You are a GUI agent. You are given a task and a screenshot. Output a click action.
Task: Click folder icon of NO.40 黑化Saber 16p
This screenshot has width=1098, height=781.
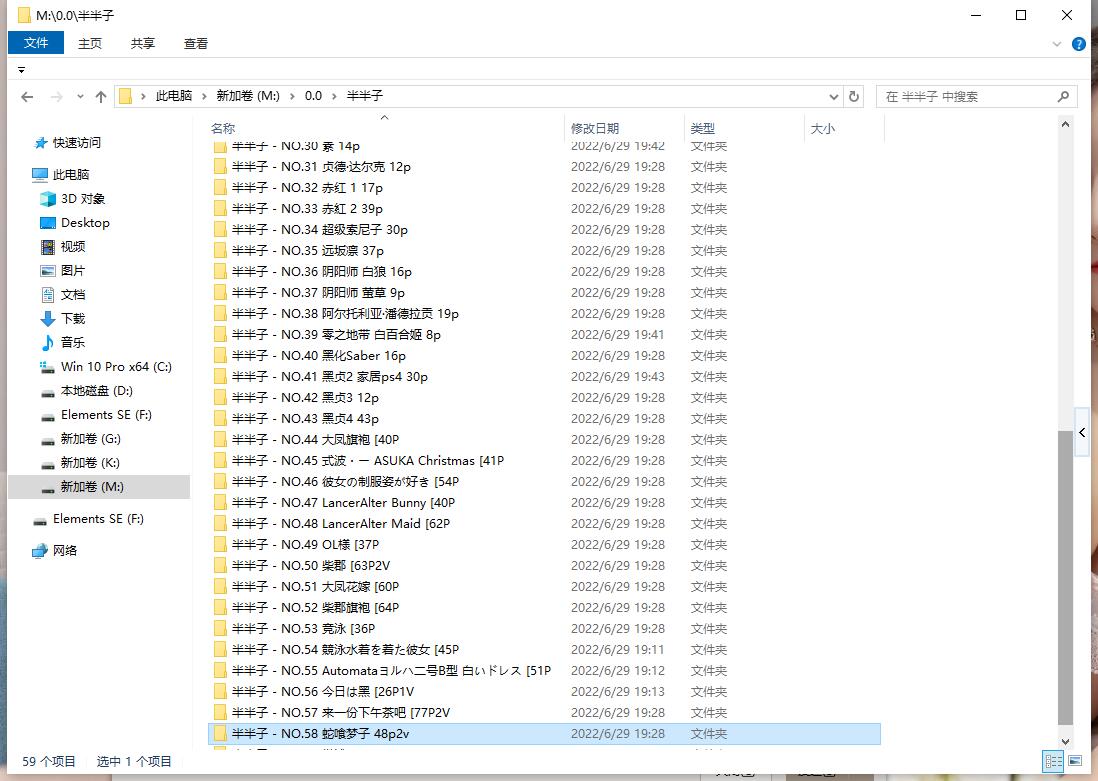pyautogui.click(x=220, y=356)
